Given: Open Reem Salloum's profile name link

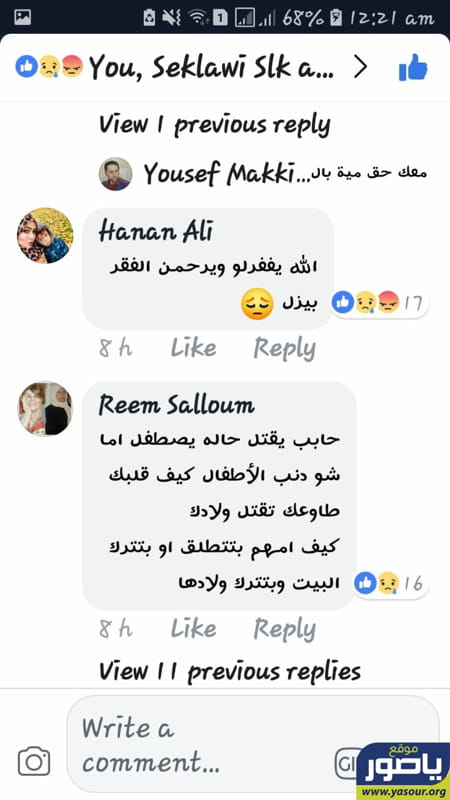Looking at the screenshot, I should tap(176, 406).
